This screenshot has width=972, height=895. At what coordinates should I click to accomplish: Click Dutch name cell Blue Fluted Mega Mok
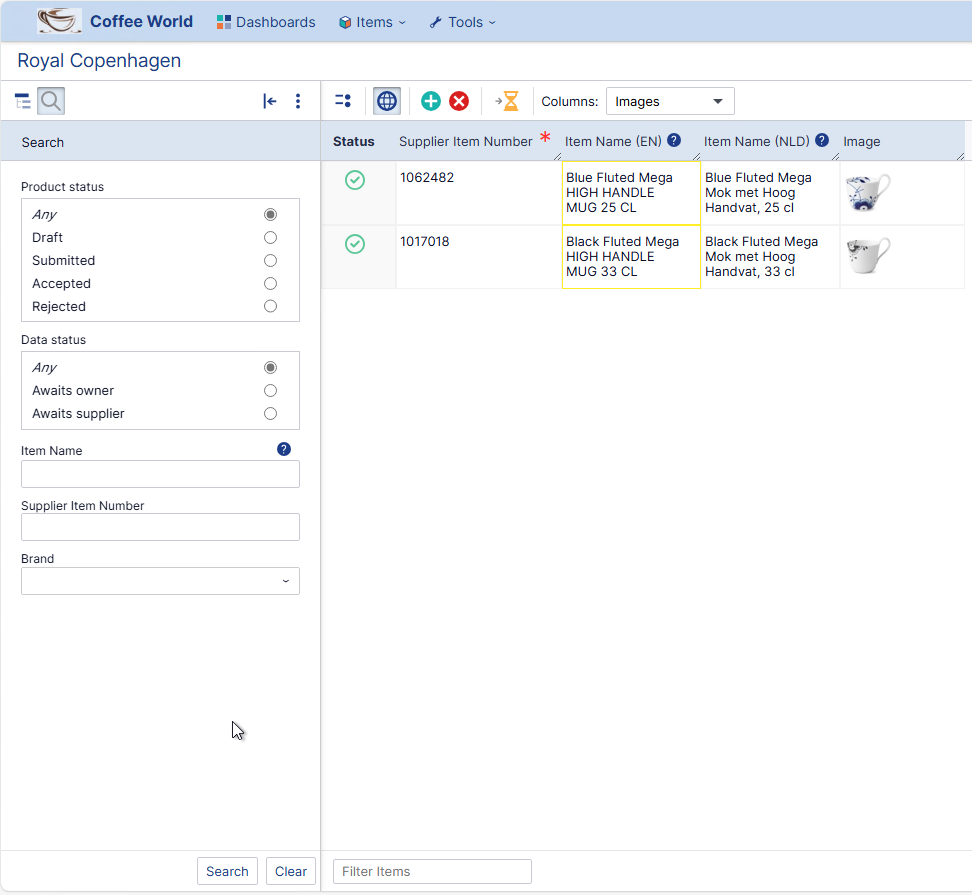point(770,193)
